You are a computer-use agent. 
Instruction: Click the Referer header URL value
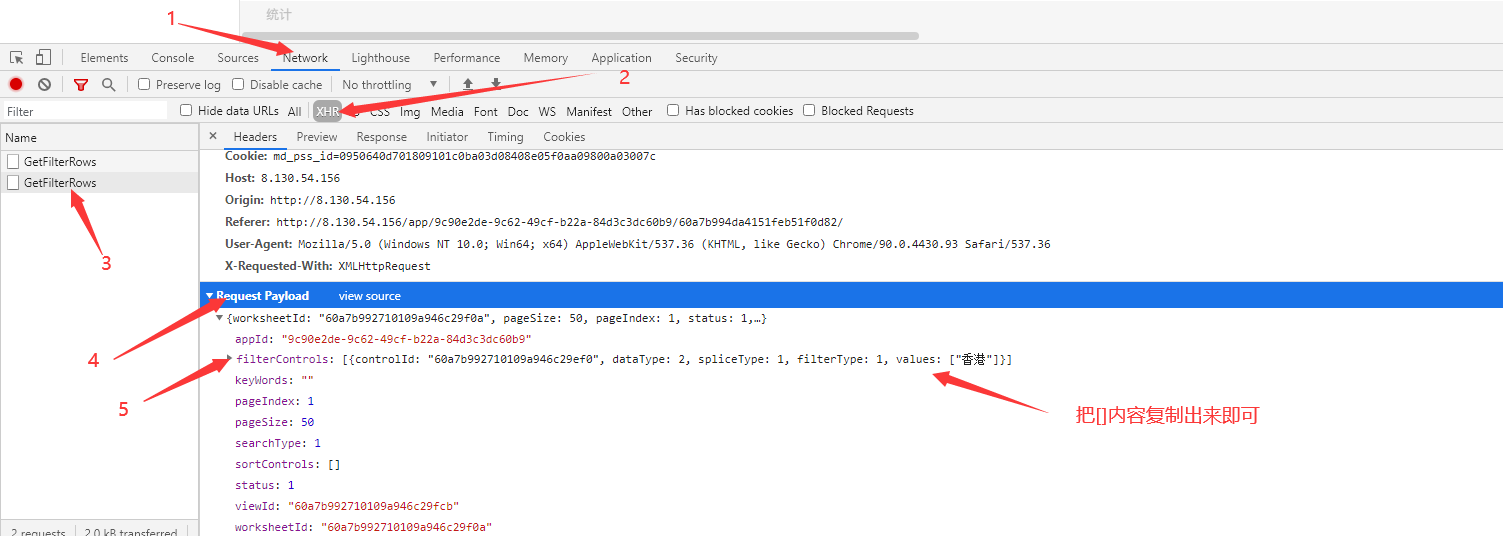tap(560, 222)
